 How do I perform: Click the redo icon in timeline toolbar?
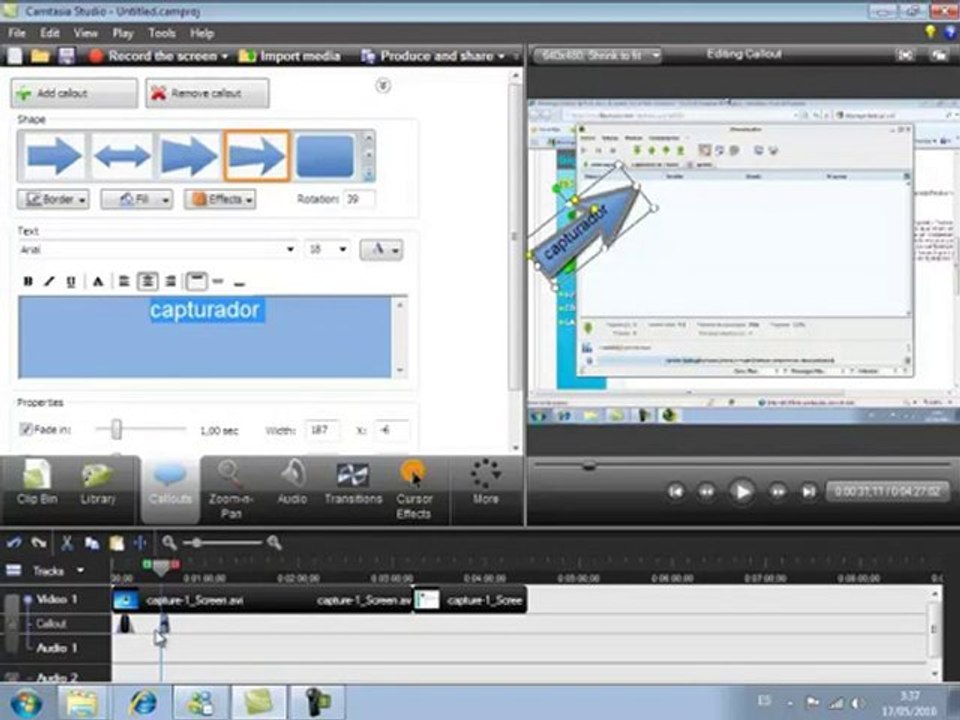(x=39, y=543)
